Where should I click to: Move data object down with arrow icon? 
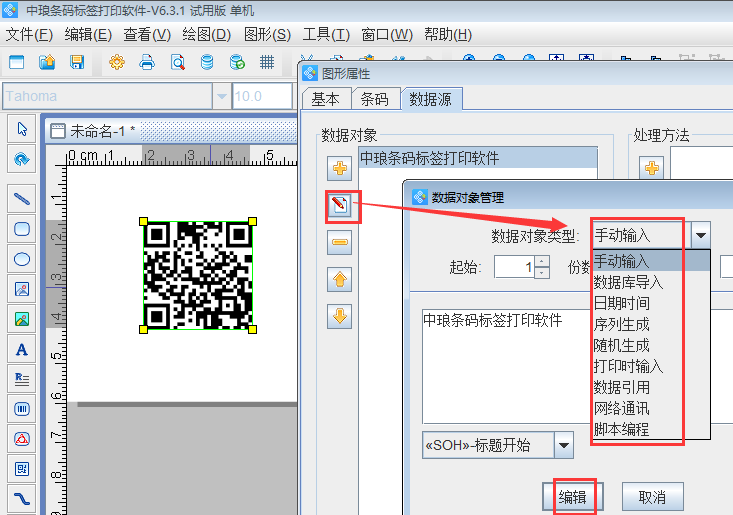(x=340, y=317)
